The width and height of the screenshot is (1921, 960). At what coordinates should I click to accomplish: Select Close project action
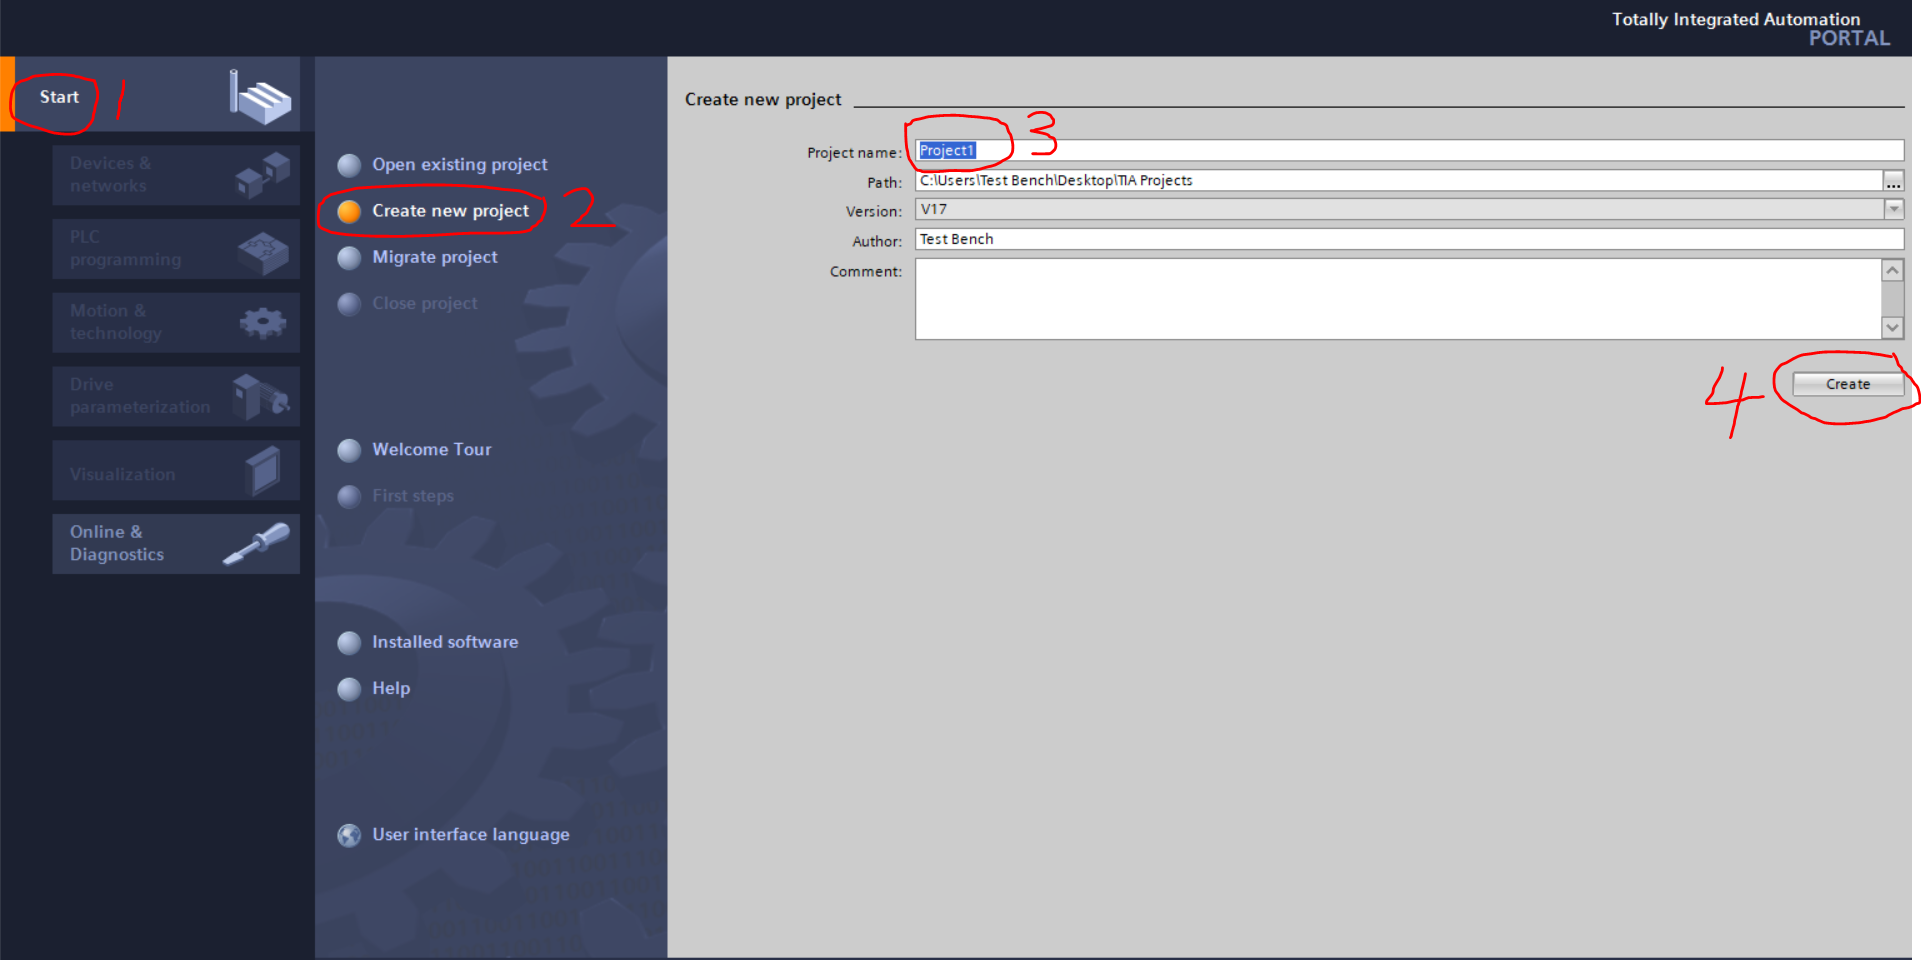click(x=425, y=303)
